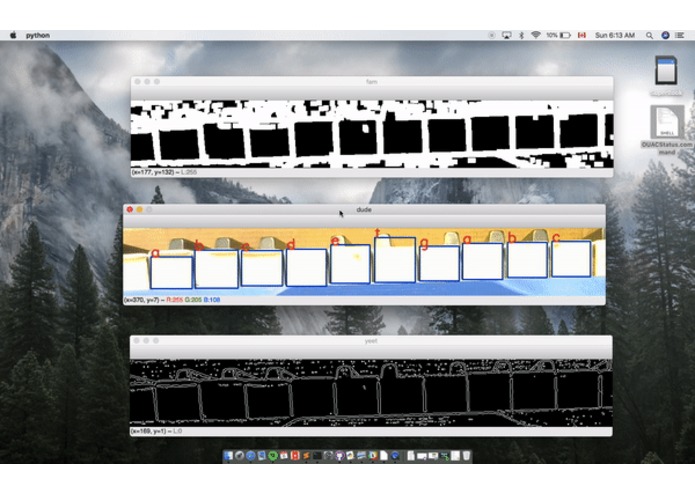Open the Wi-Fi status menu

[x=535, y=35]
